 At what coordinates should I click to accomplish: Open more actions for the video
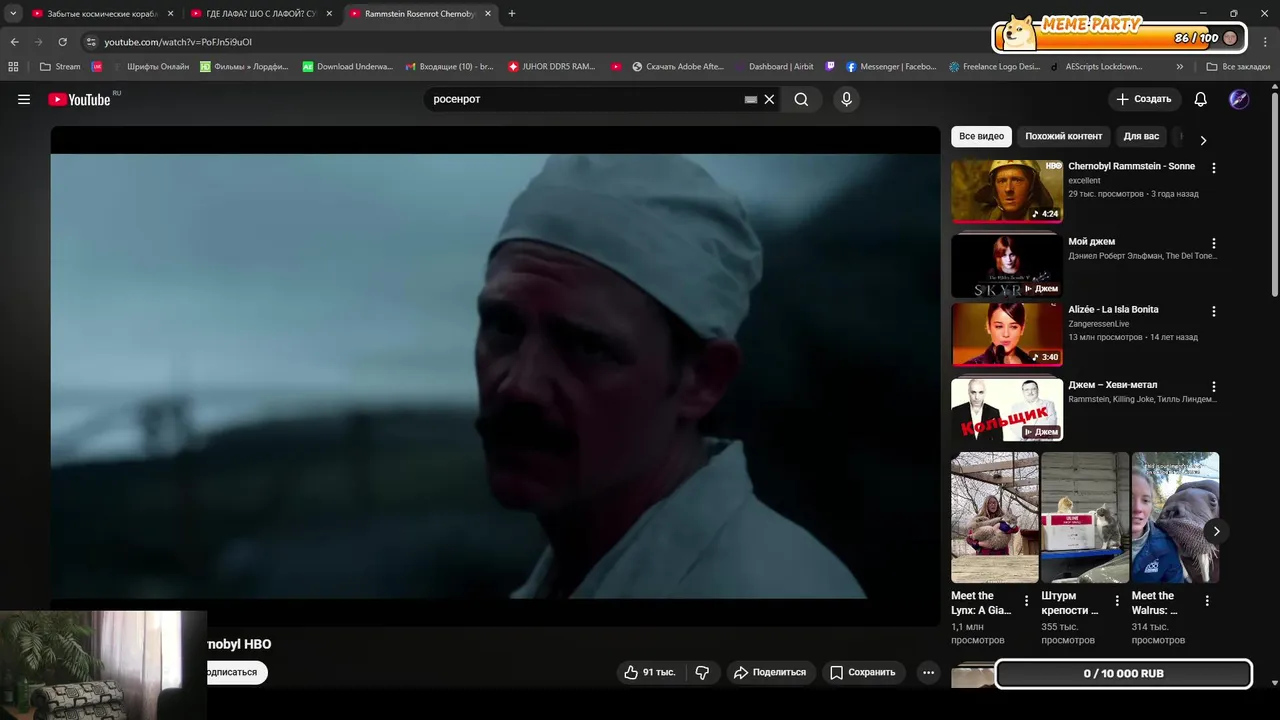click(x=928, y=672)
